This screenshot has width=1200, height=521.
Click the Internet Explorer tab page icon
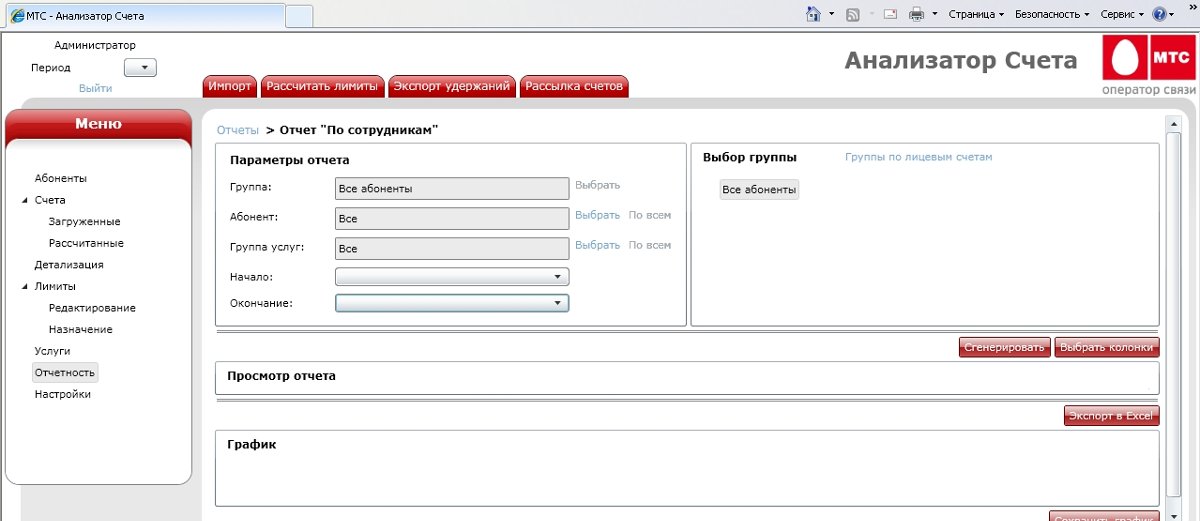point(17,15)
